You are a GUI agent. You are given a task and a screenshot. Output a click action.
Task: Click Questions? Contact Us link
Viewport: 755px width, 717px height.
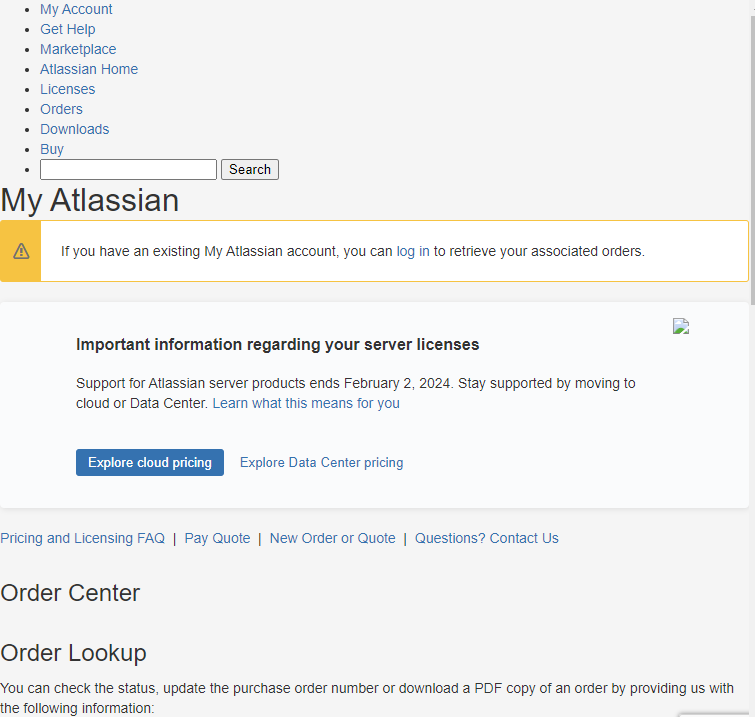(x=486, y=538)
